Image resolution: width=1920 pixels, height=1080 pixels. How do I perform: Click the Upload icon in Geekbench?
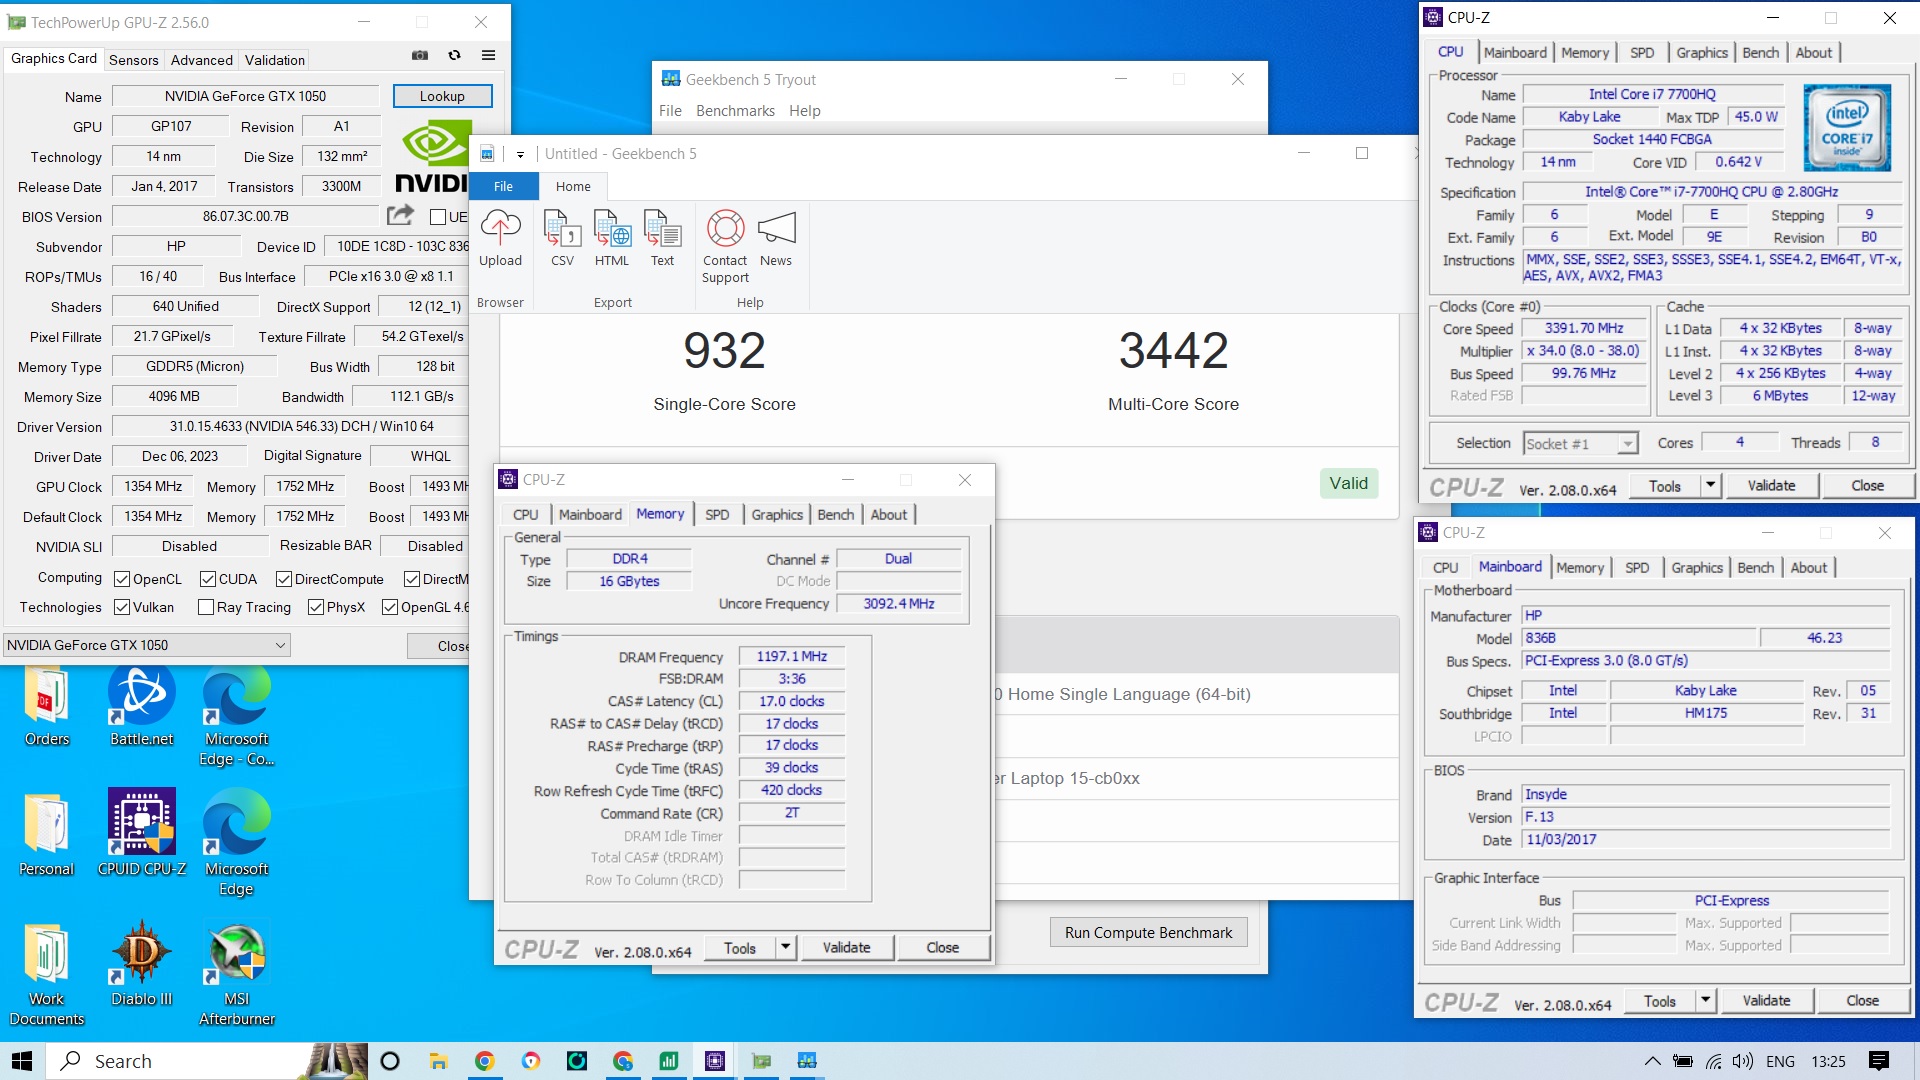point(500,240)
